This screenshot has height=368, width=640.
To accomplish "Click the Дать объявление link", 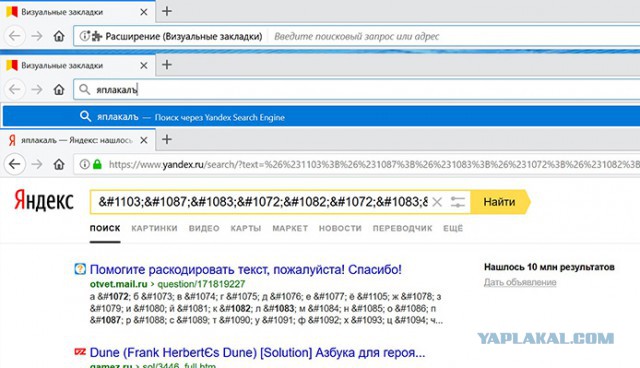I will click(x=520, y=282).
